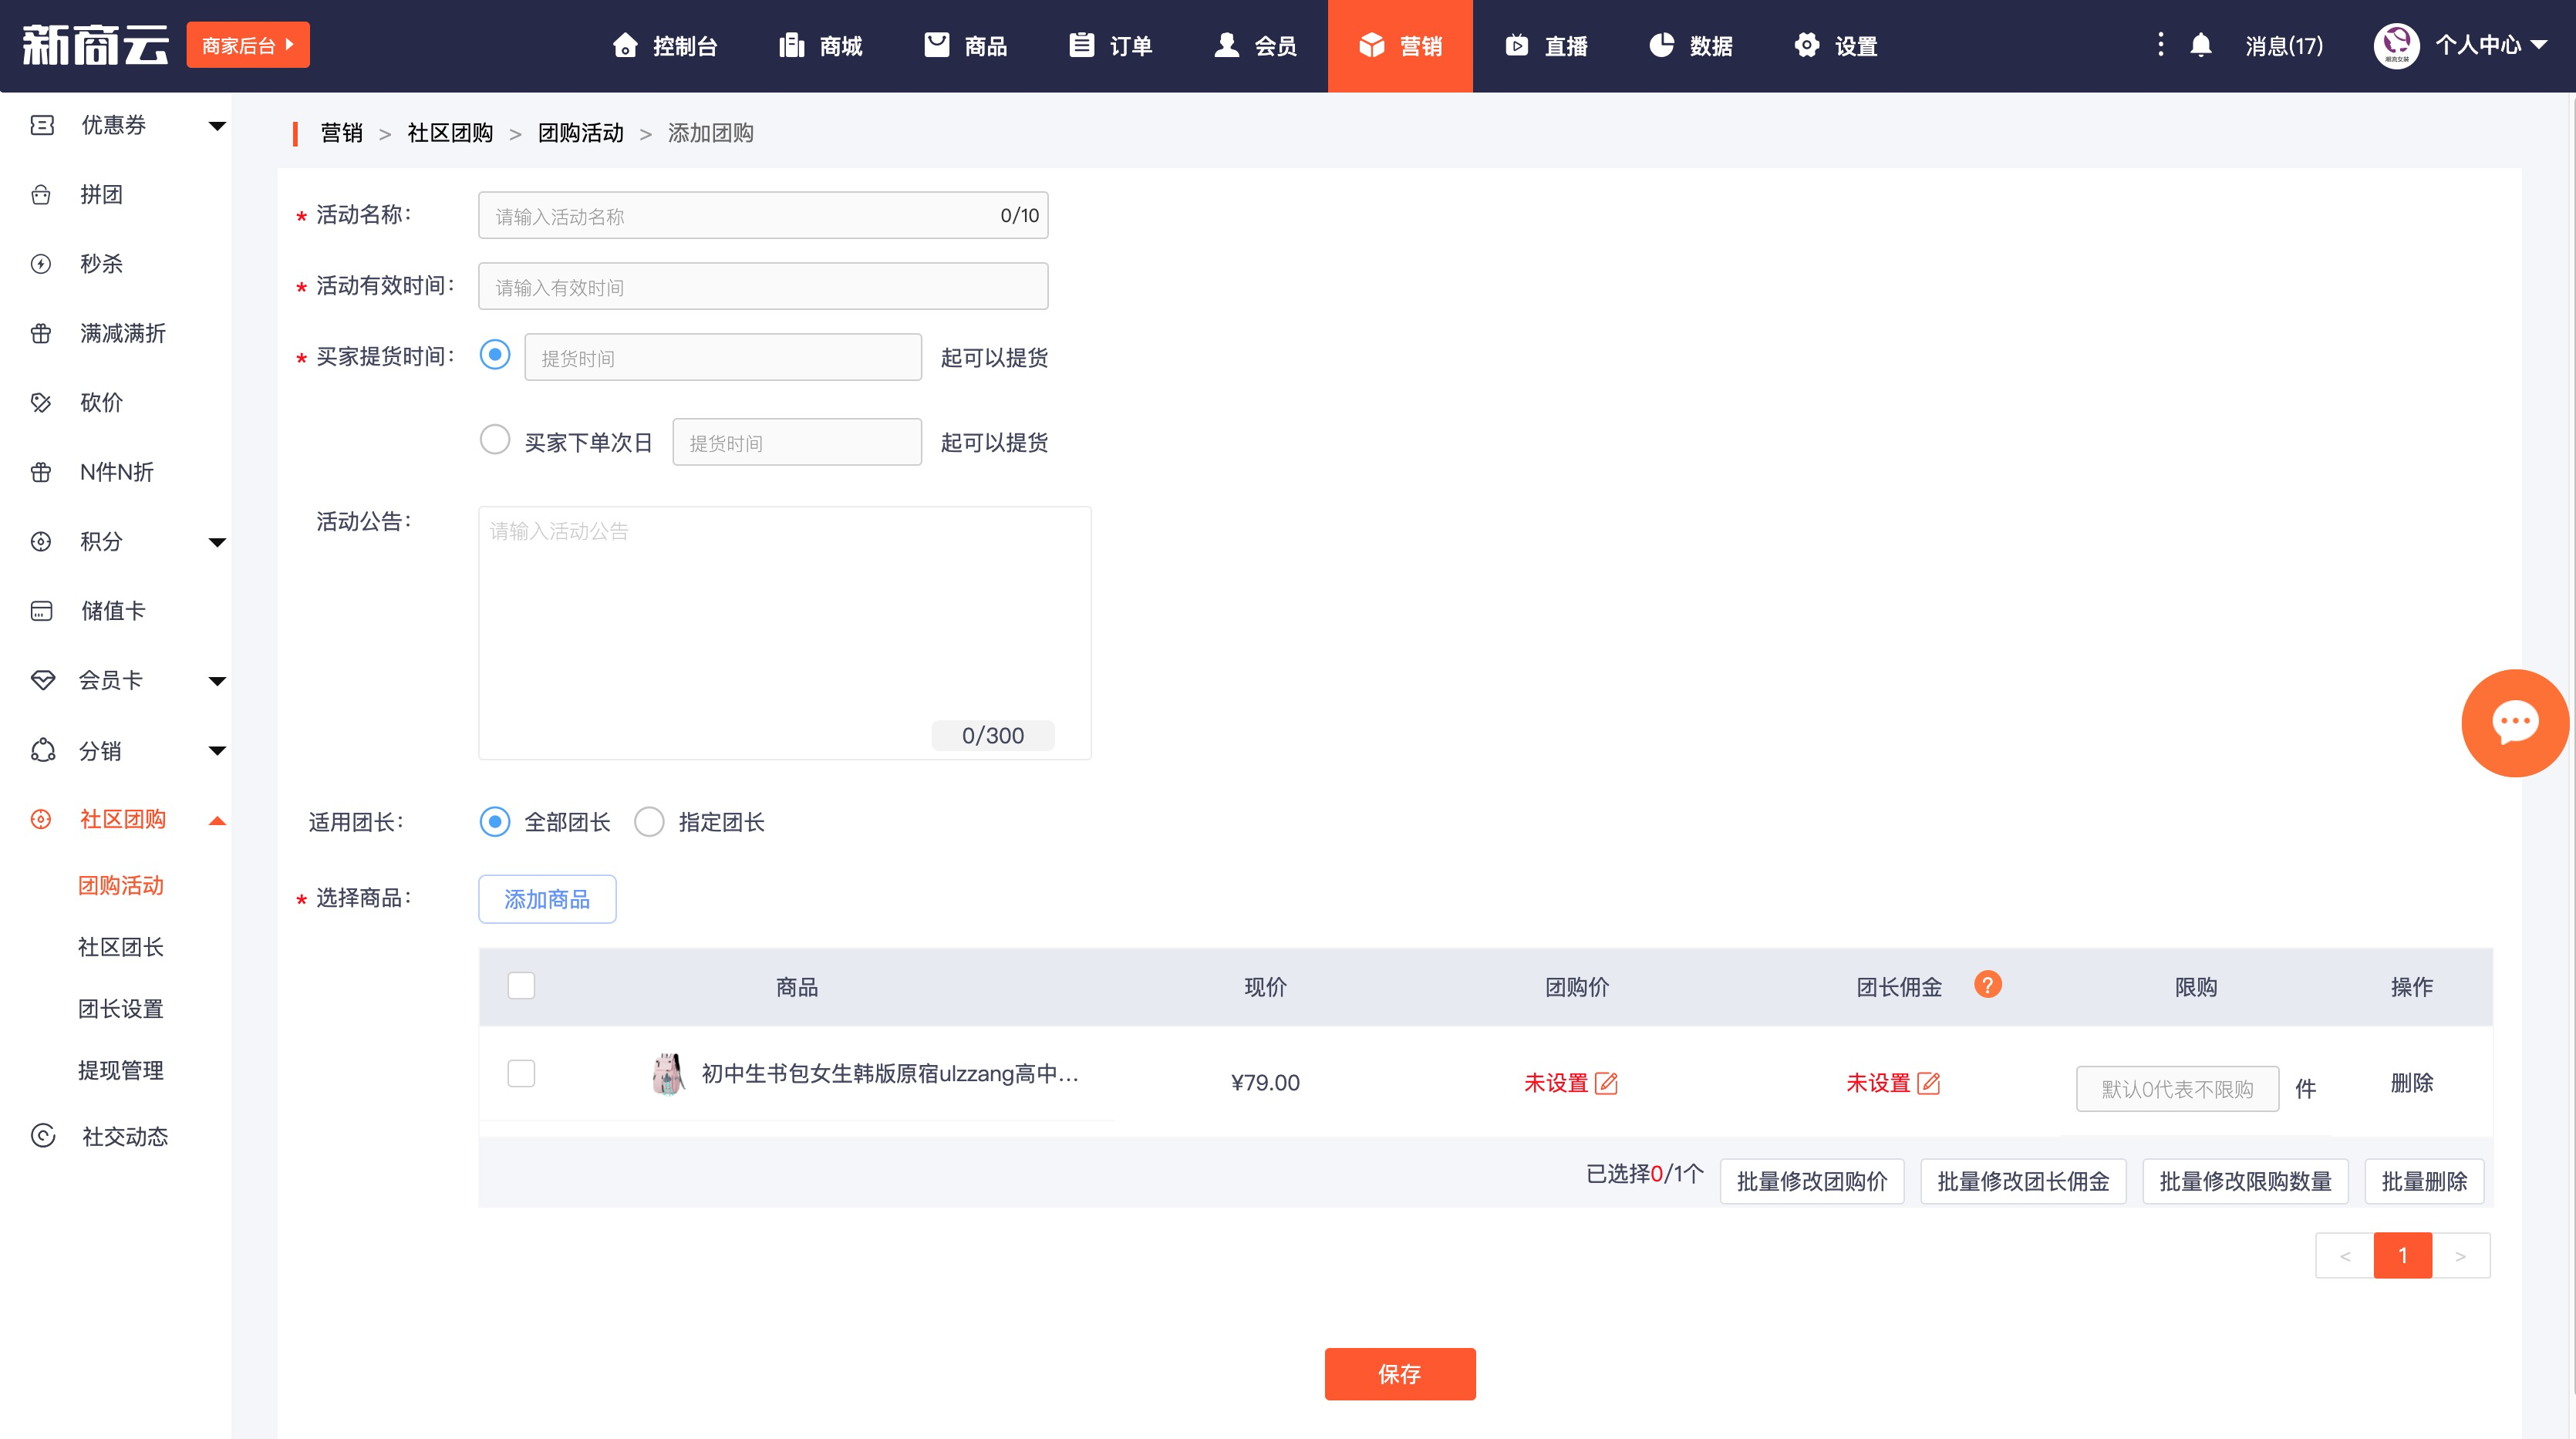Click the 订单 clipboard icon

pyautogui.click(x=1082, y=45)
